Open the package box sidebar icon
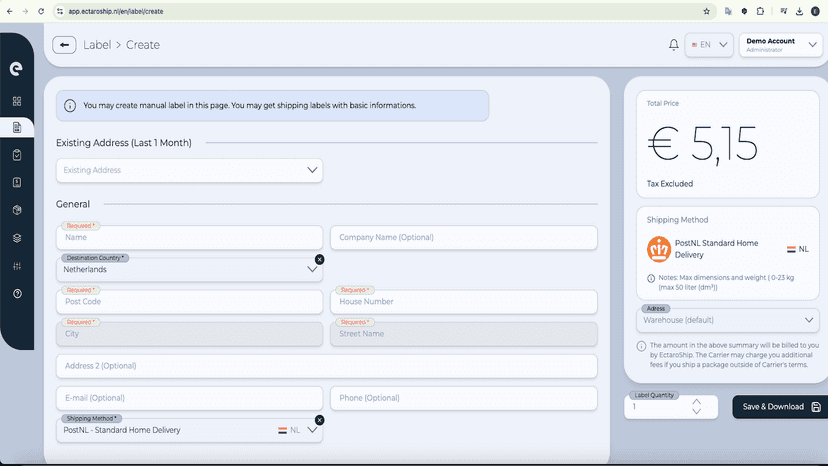The height and width of the screenshot is (466, 828). coord(17,210)
